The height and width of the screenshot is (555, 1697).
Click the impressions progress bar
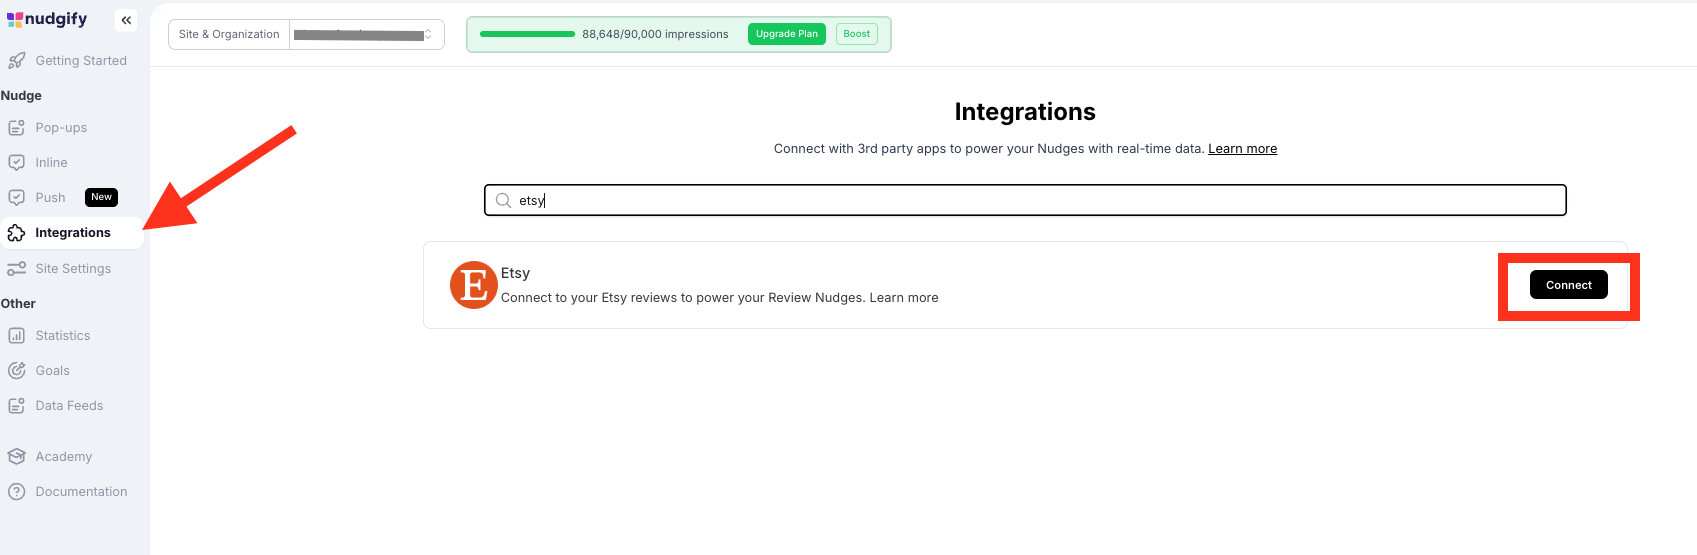point(527,34)
